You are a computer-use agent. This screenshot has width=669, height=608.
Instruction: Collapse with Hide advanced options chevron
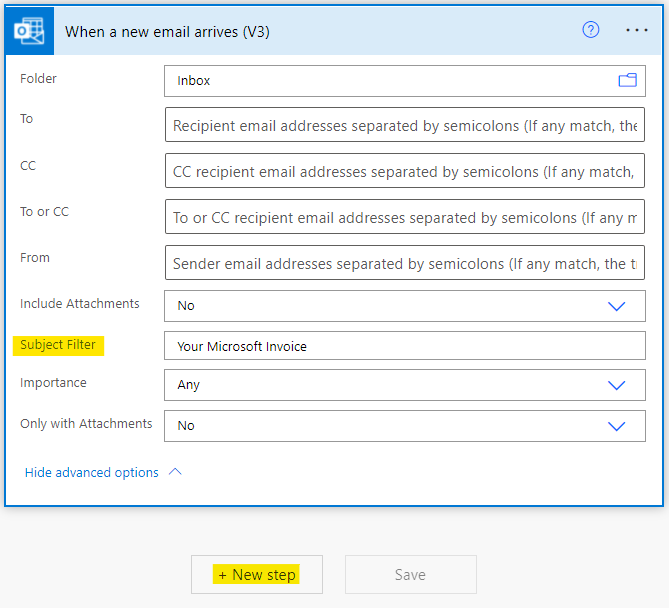(x=176, y=472)
